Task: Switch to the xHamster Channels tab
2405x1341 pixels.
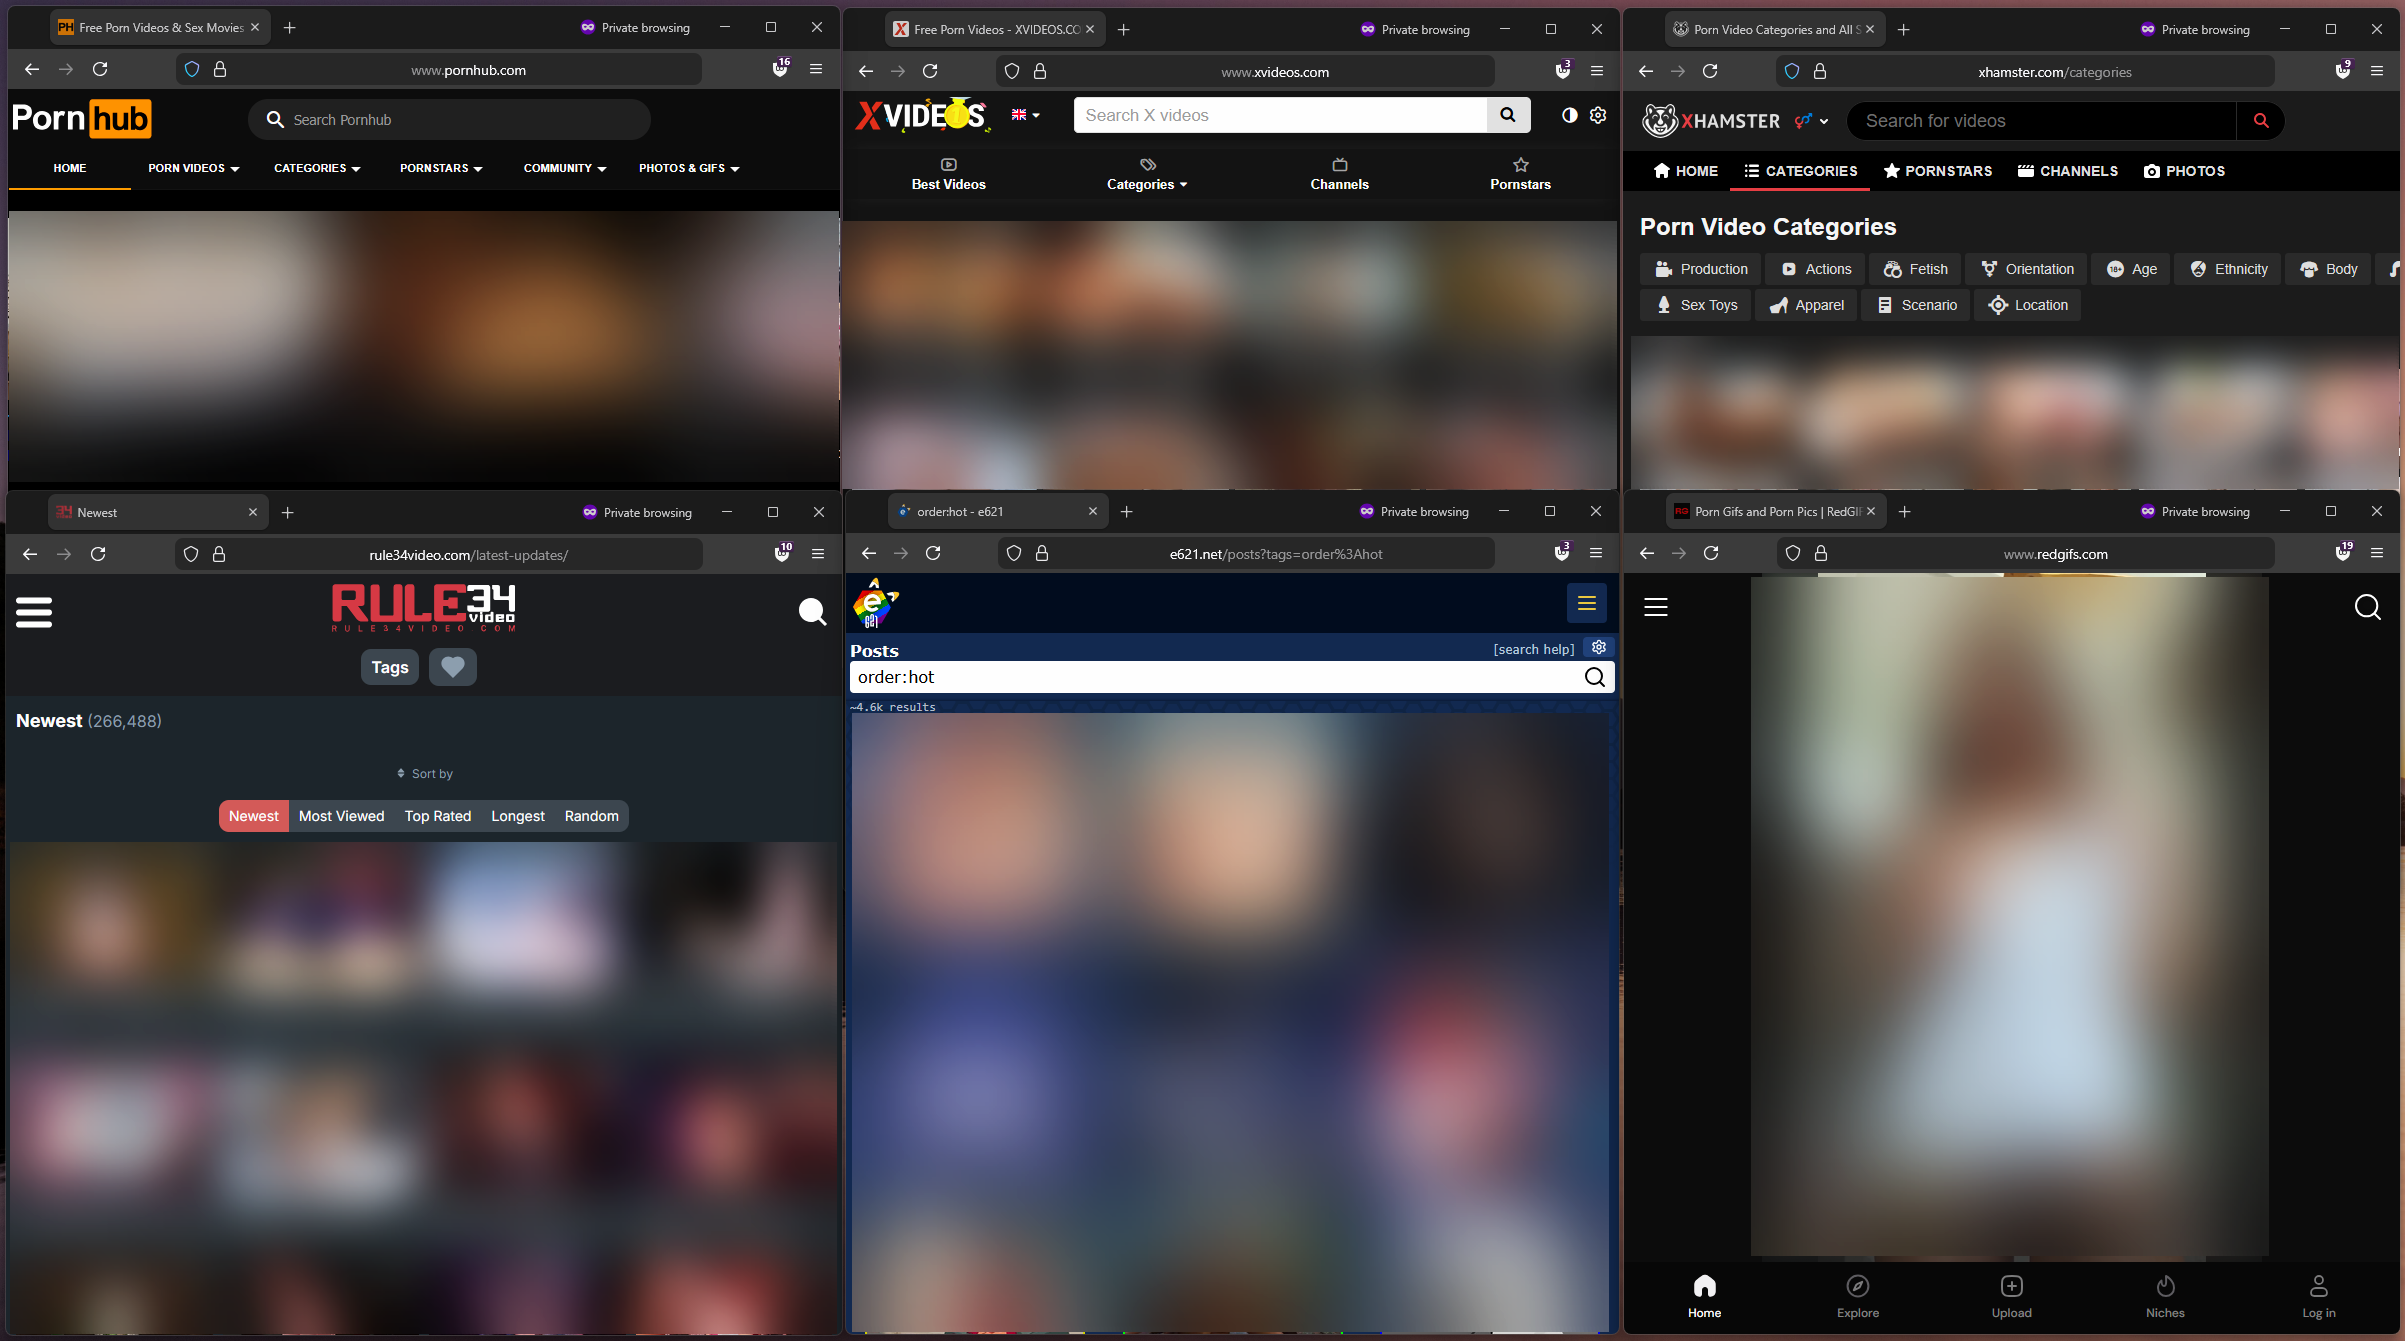Action: tap(2067, 171)
